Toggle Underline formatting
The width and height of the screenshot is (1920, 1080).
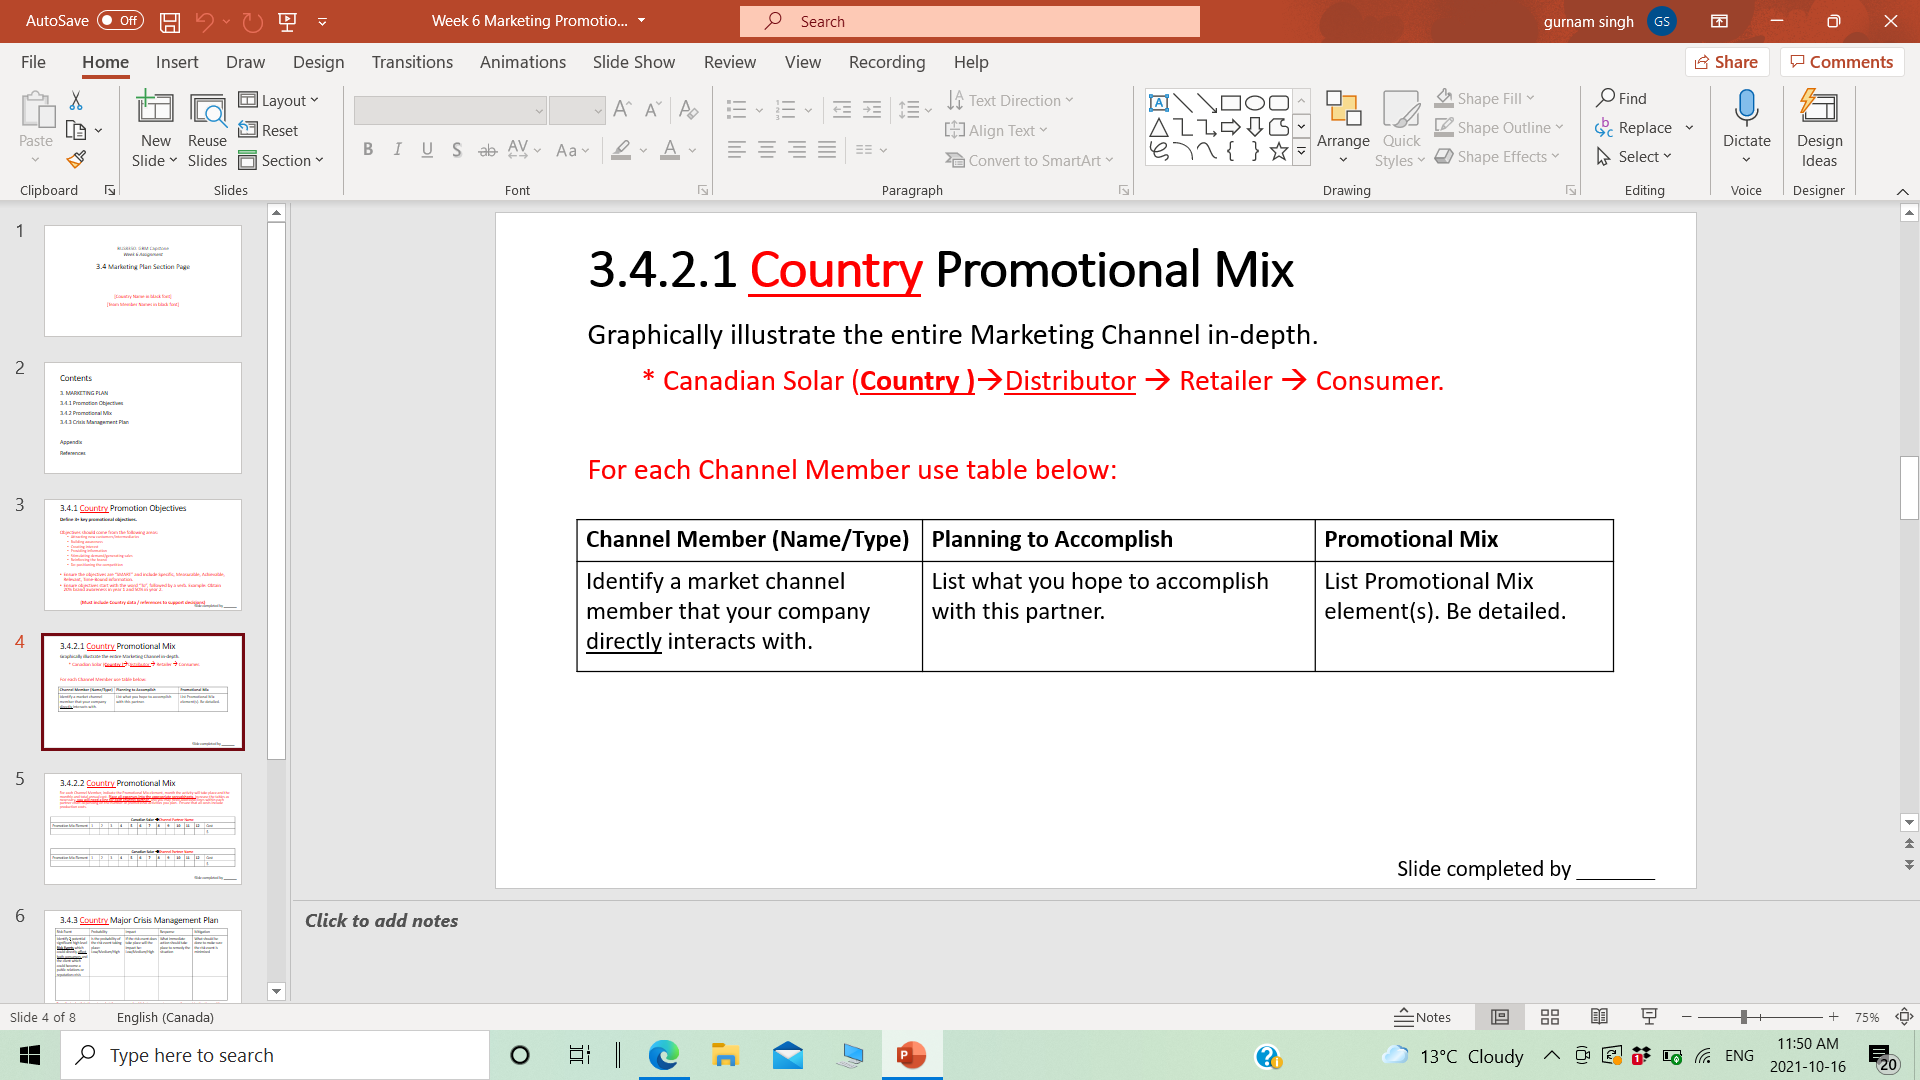(427, 150)
